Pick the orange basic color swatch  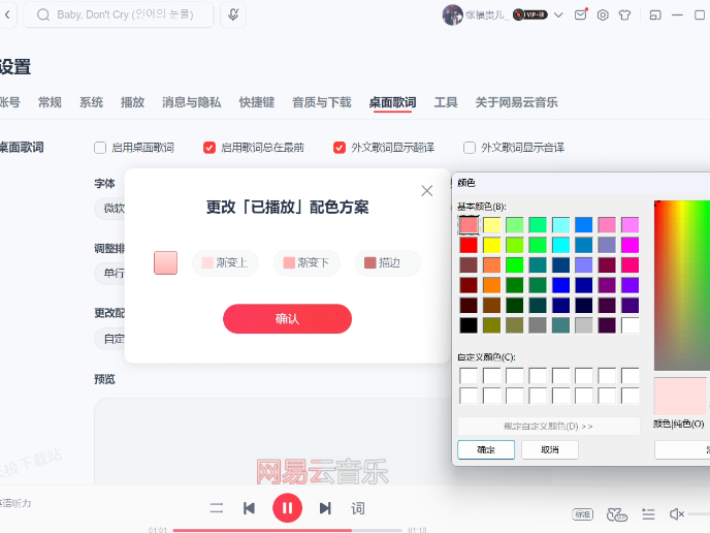(492, 285)
